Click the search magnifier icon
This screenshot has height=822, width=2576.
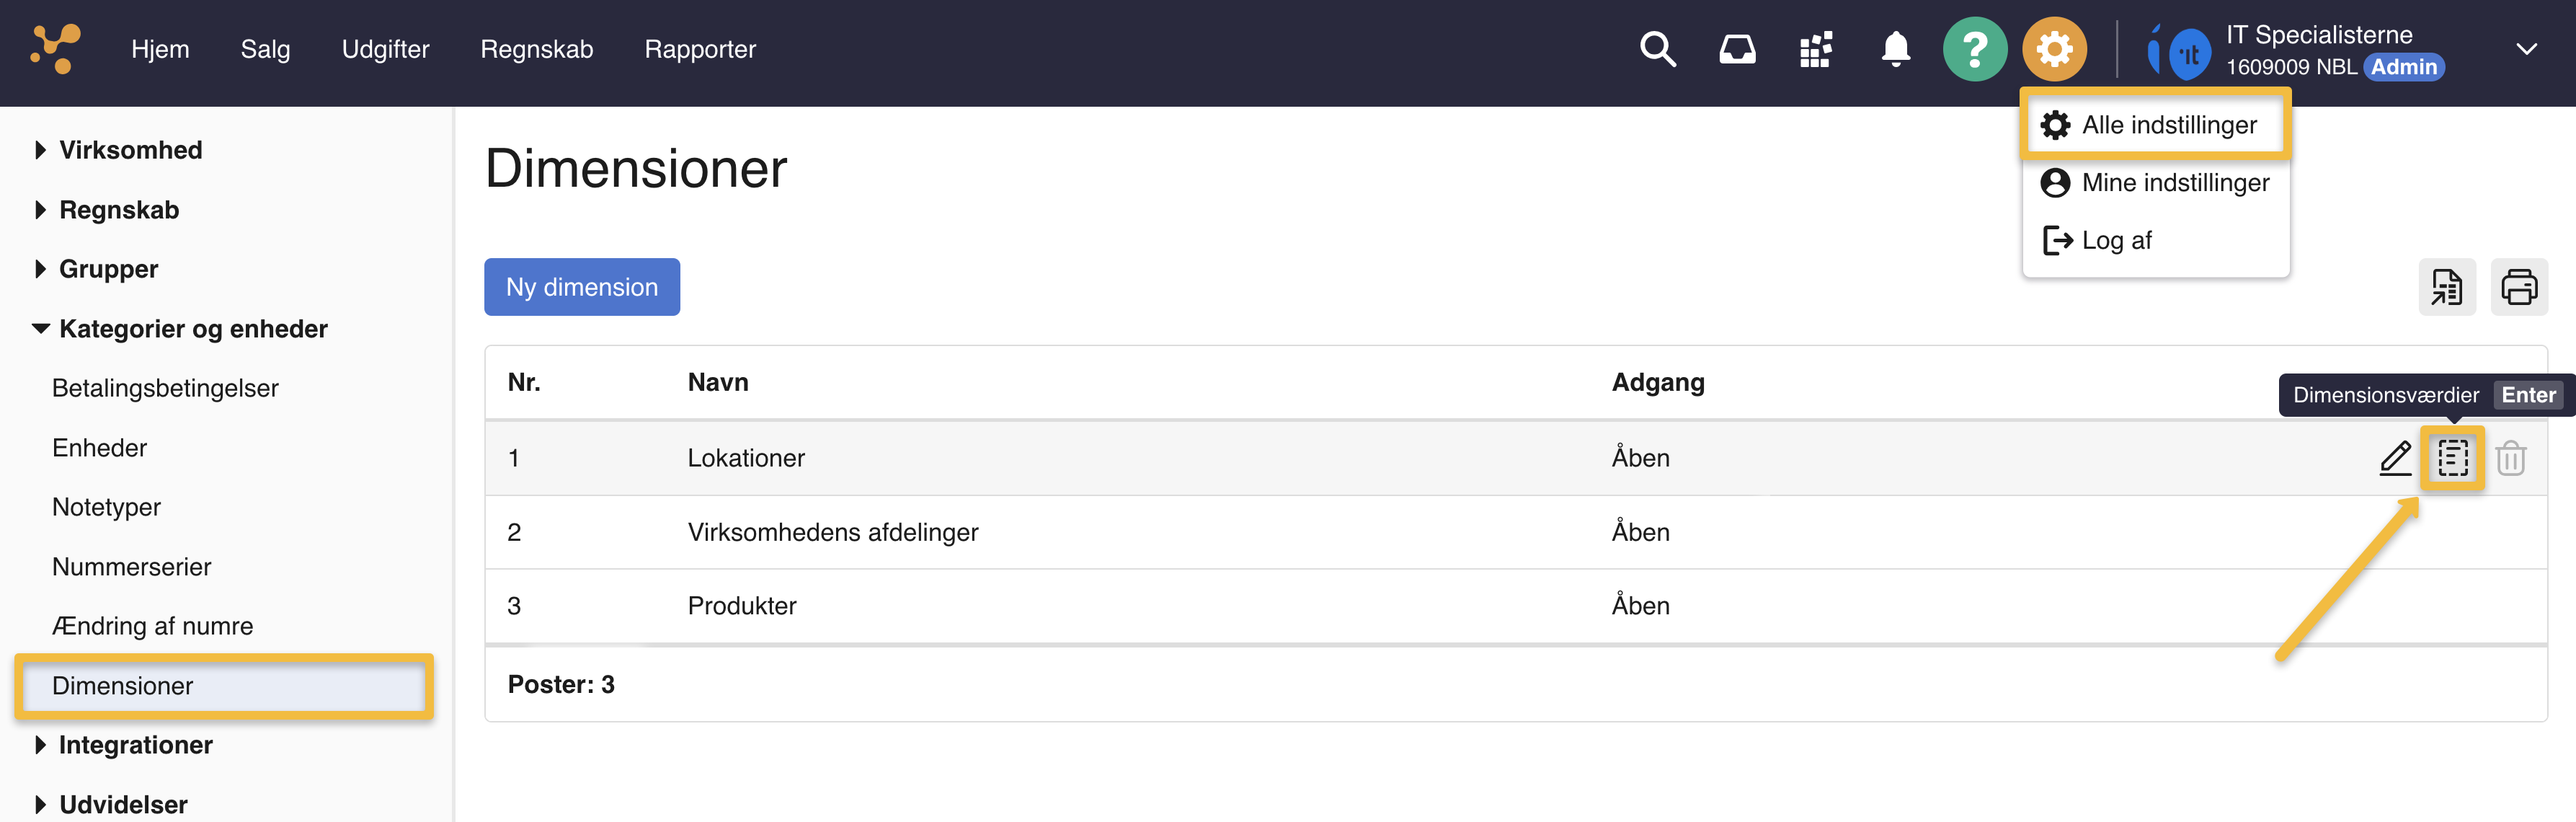click(x=1657, y=49)
